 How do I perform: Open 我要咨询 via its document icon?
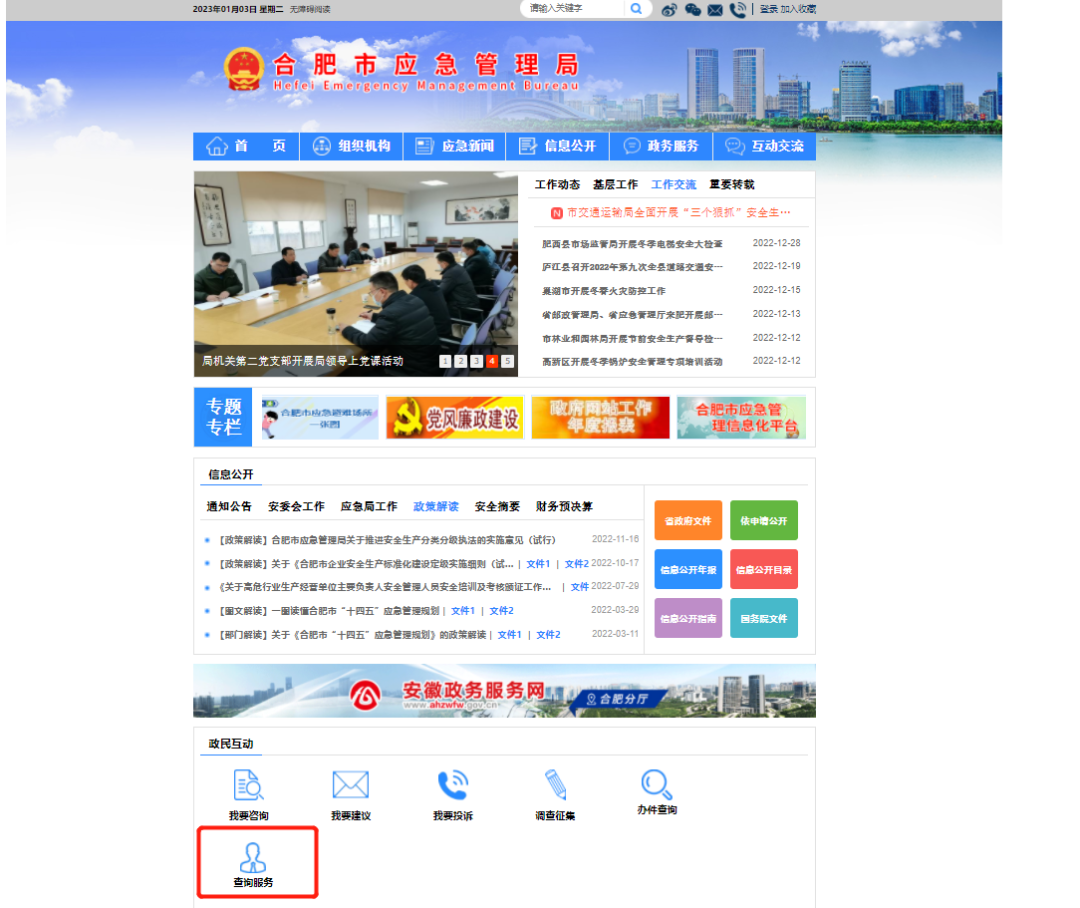pyautogui.click(x=248, y=786)
